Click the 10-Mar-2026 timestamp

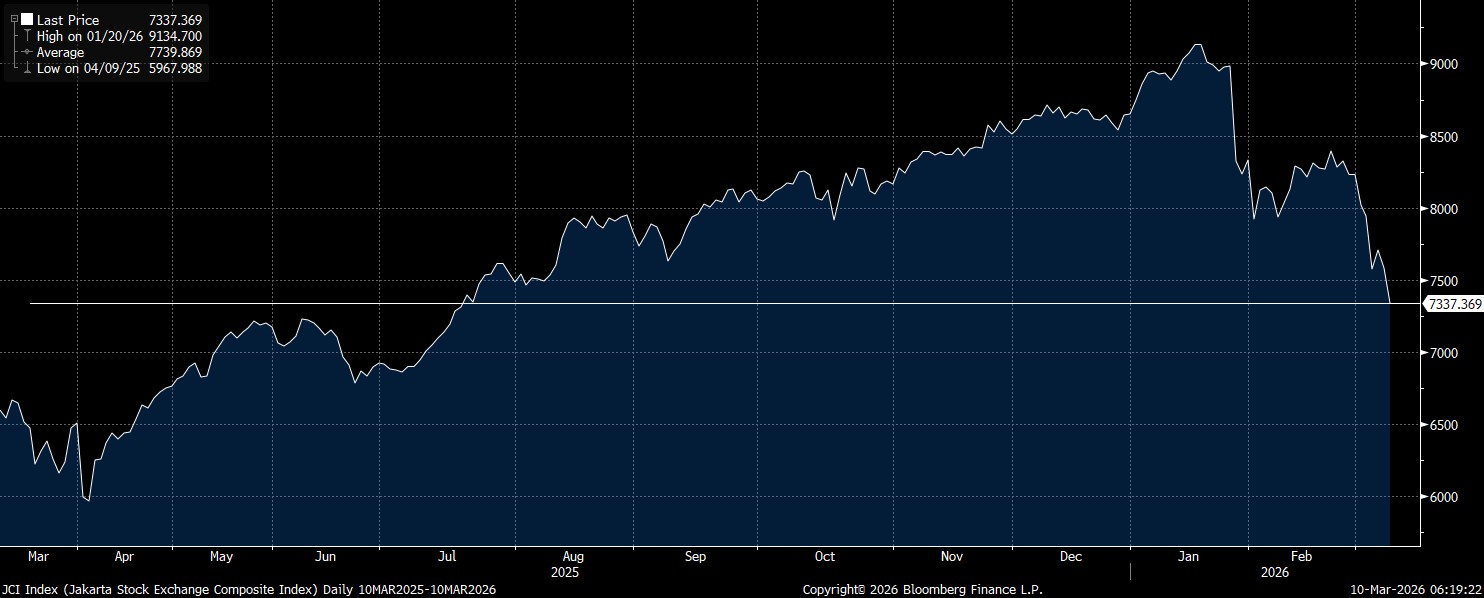coord(1416,590)
